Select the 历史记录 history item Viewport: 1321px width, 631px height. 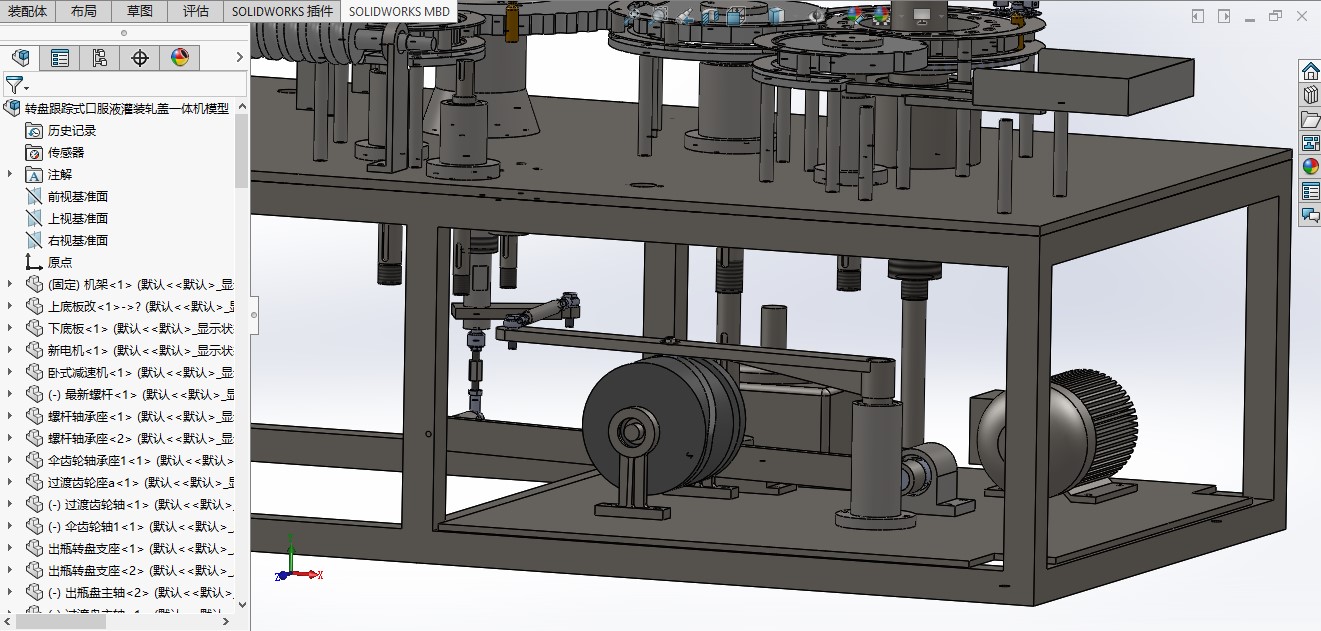point(72,131)
